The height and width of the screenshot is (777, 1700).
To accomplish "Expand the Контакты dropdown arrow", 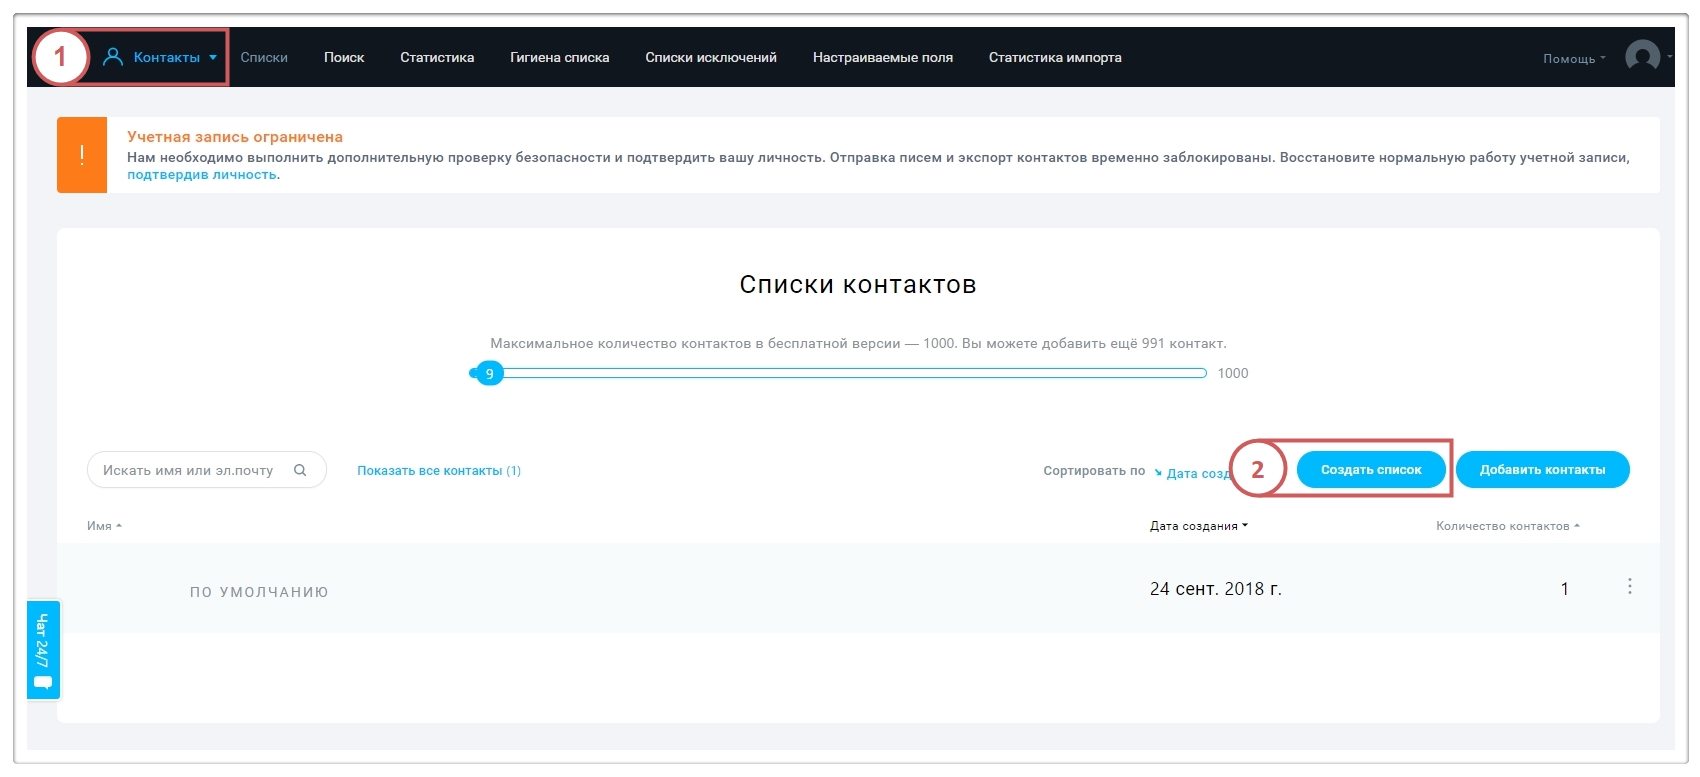I will coord(213,58).
